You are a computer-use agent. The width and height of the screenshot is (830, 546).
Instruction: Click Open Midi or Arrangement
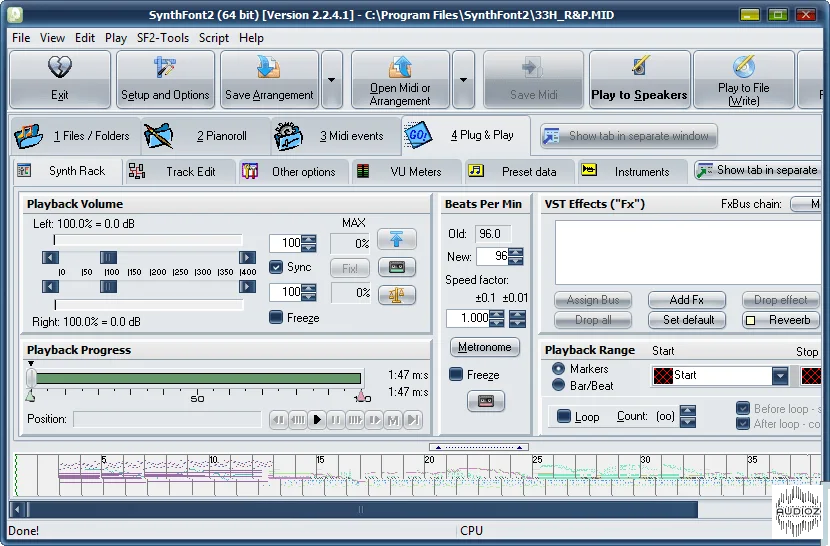[x=400, y=79]
